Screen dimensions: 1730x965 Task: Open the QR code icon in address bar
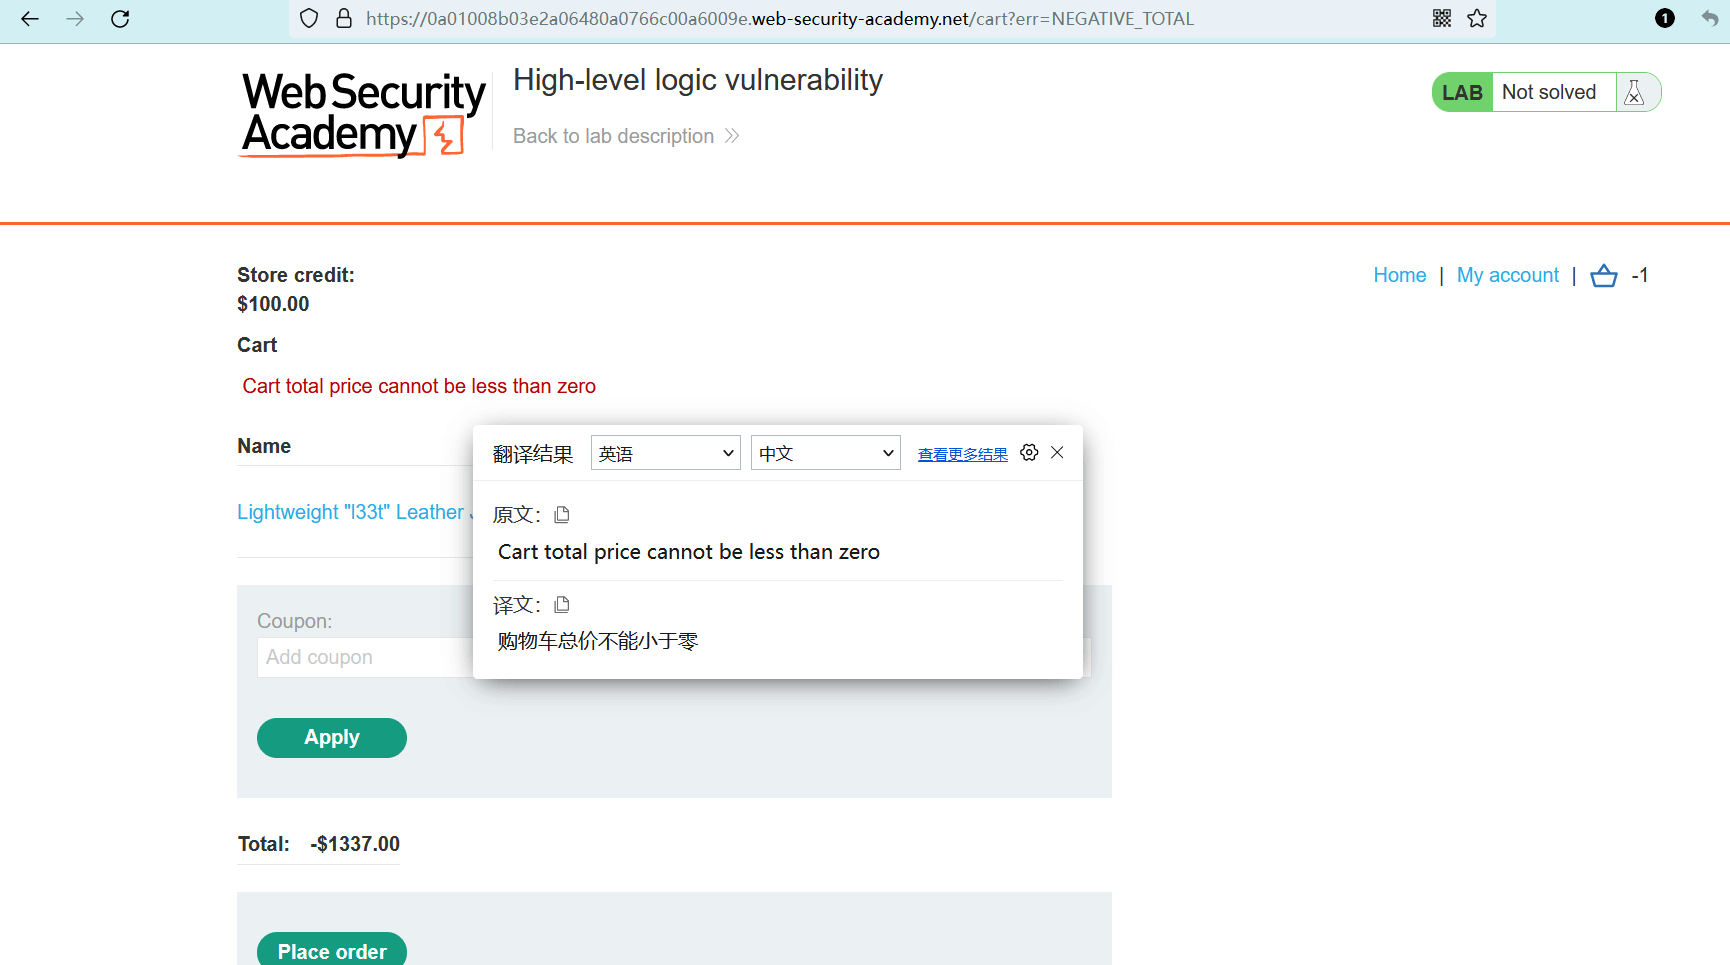click(x=1442, y=18)
